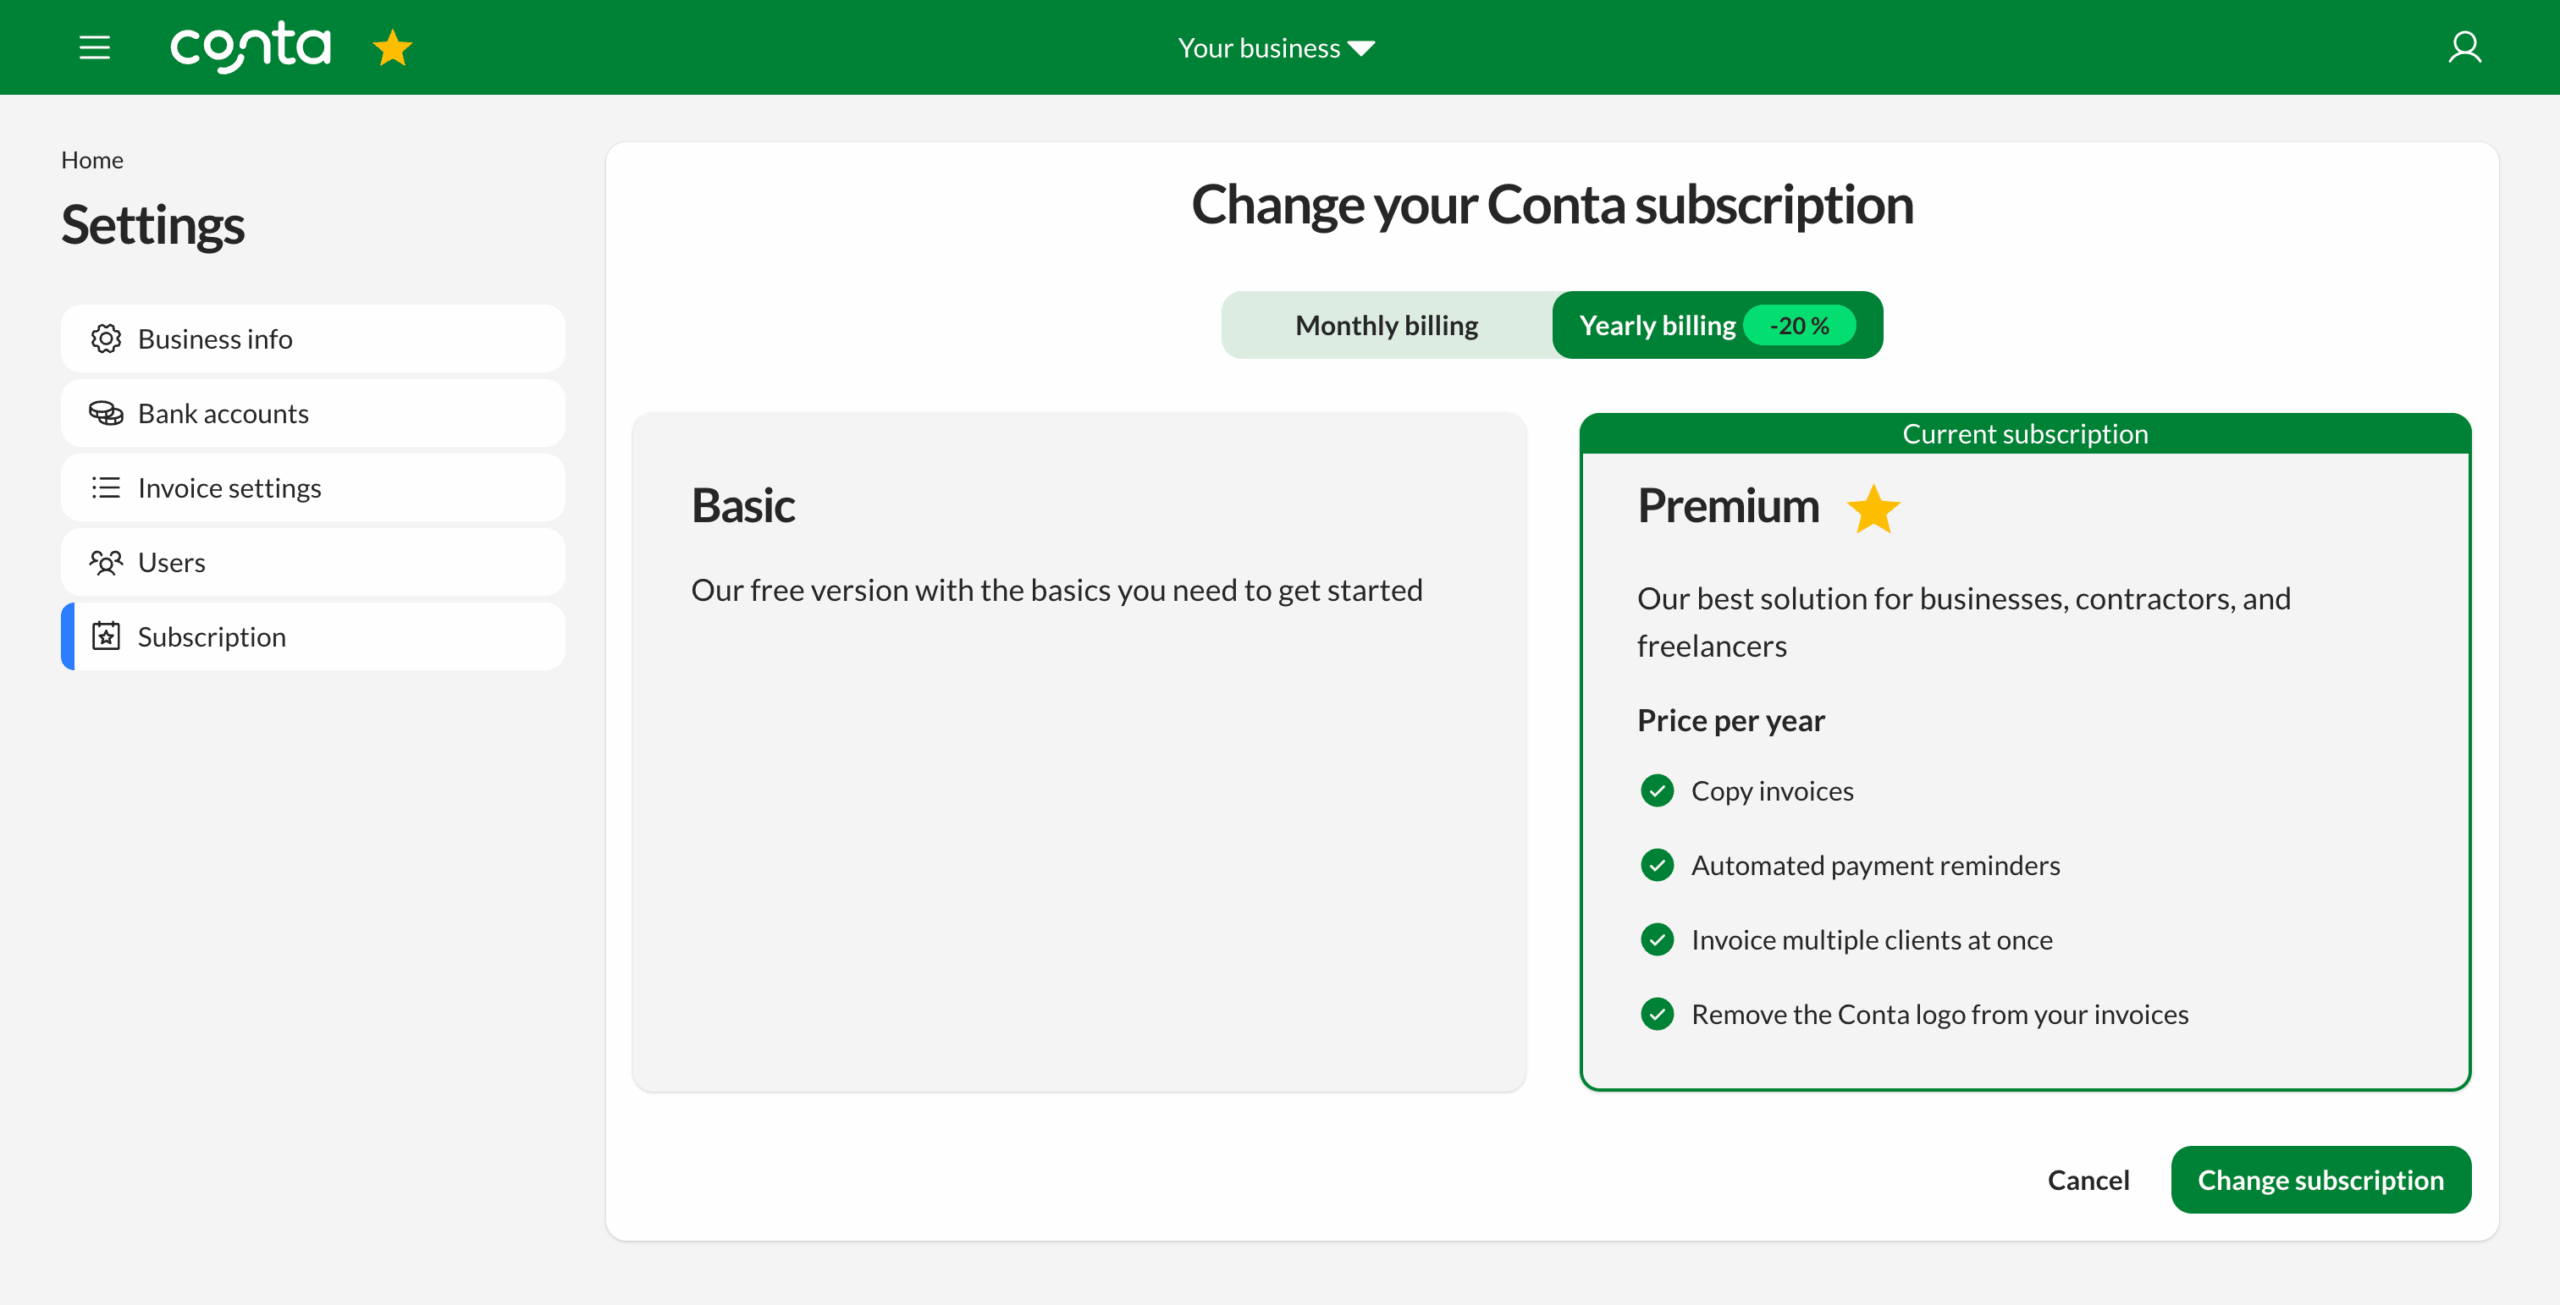Screen dimensions: 2560x1305
Task: Click the Users people icon
Action: [105, 561]
